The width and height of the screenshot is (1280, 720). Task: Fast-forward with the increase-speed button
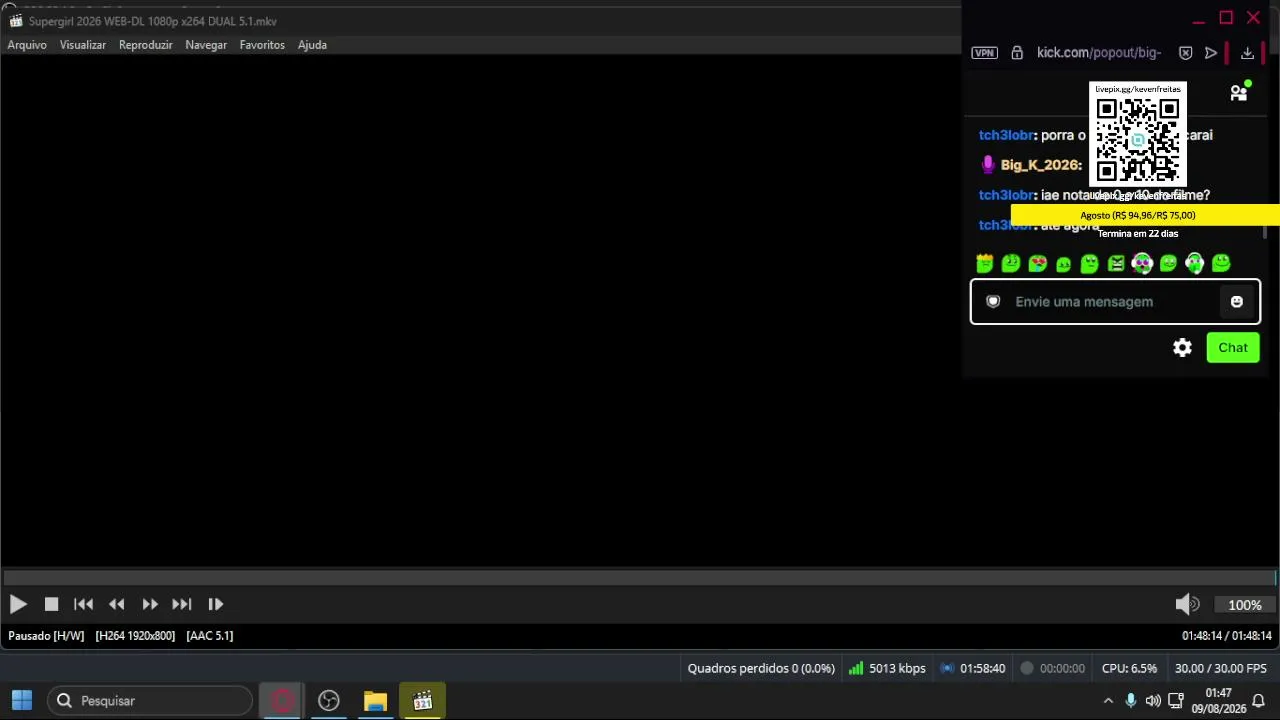(x=149, y=604)
